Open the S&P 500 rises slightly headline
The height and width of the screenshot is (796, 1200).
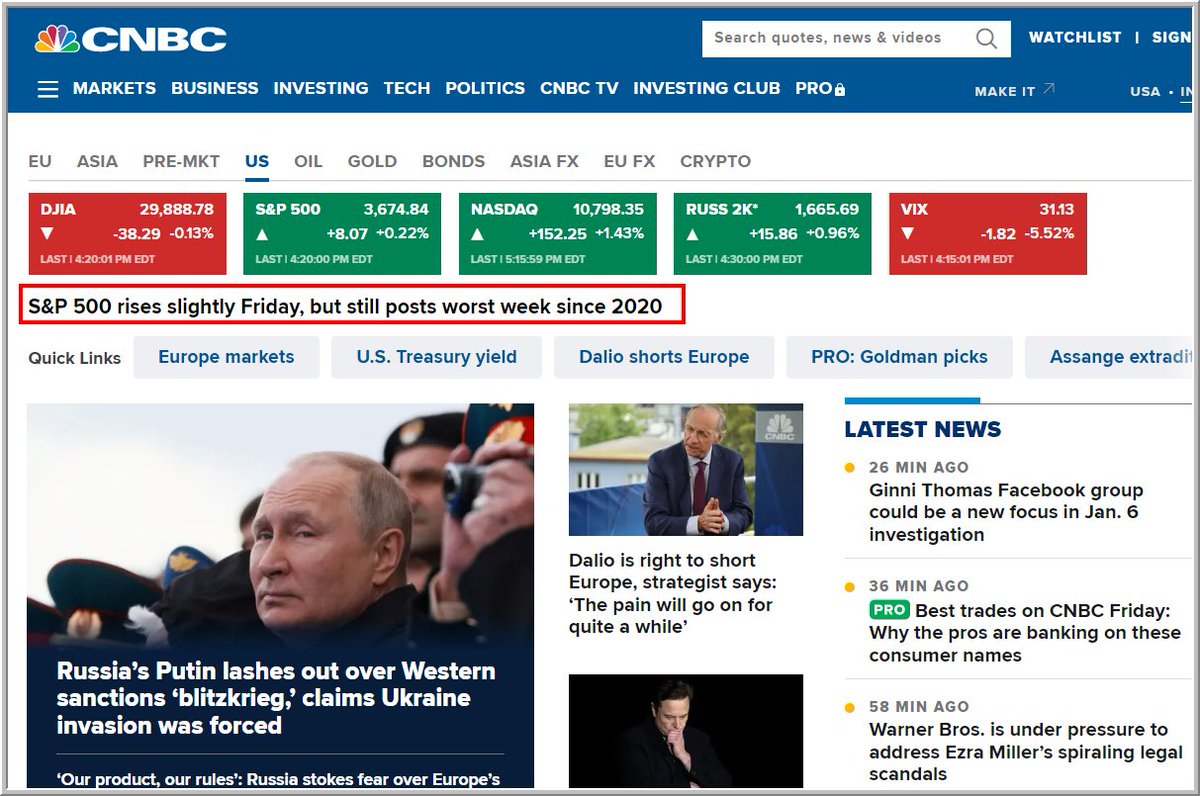(345, 306)
